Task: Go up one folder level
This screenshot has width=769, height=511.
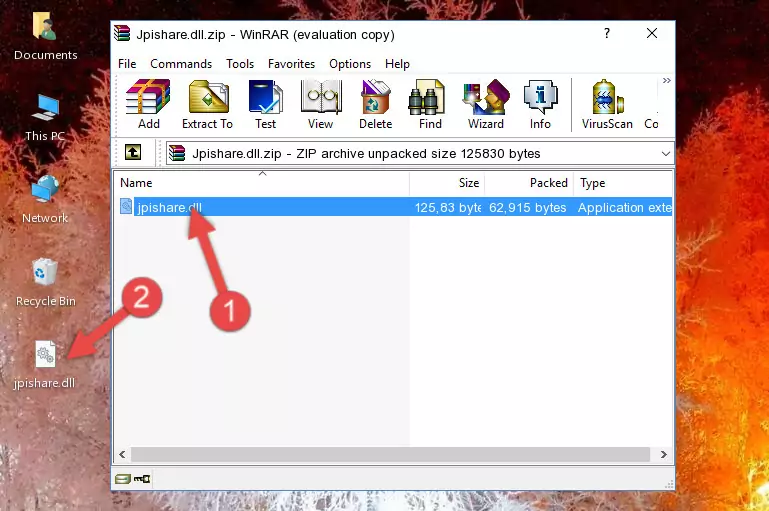Action: click(133, 153)
